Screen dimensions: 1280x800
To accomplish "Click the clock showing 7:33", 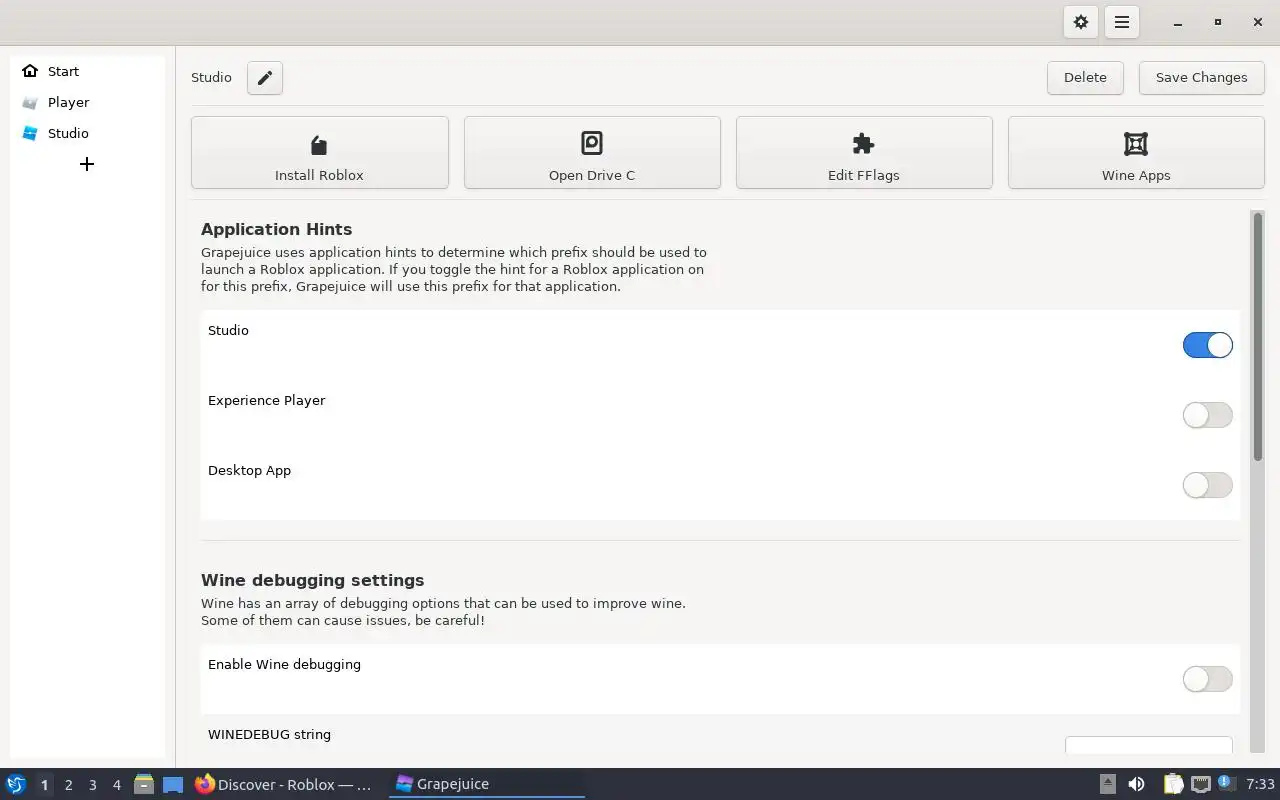I will tap(1260, 784).
